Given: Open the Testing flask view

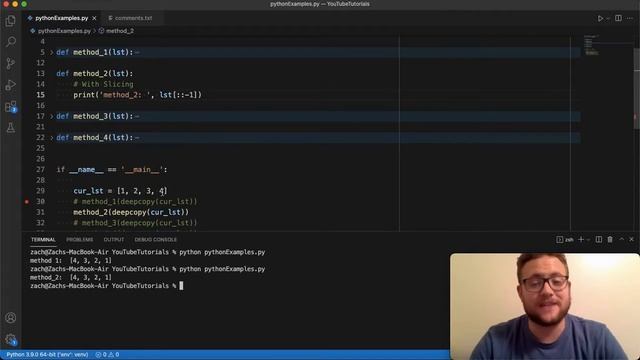Looking at the screenshot, I should click(11, 128).
